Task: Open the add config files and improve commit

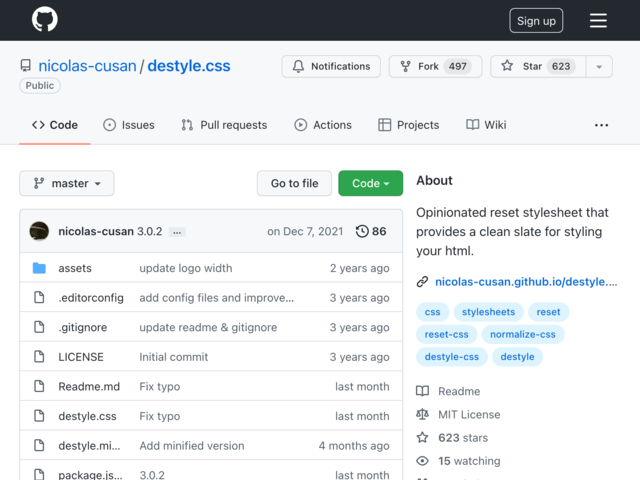Action: pos(216,298)
